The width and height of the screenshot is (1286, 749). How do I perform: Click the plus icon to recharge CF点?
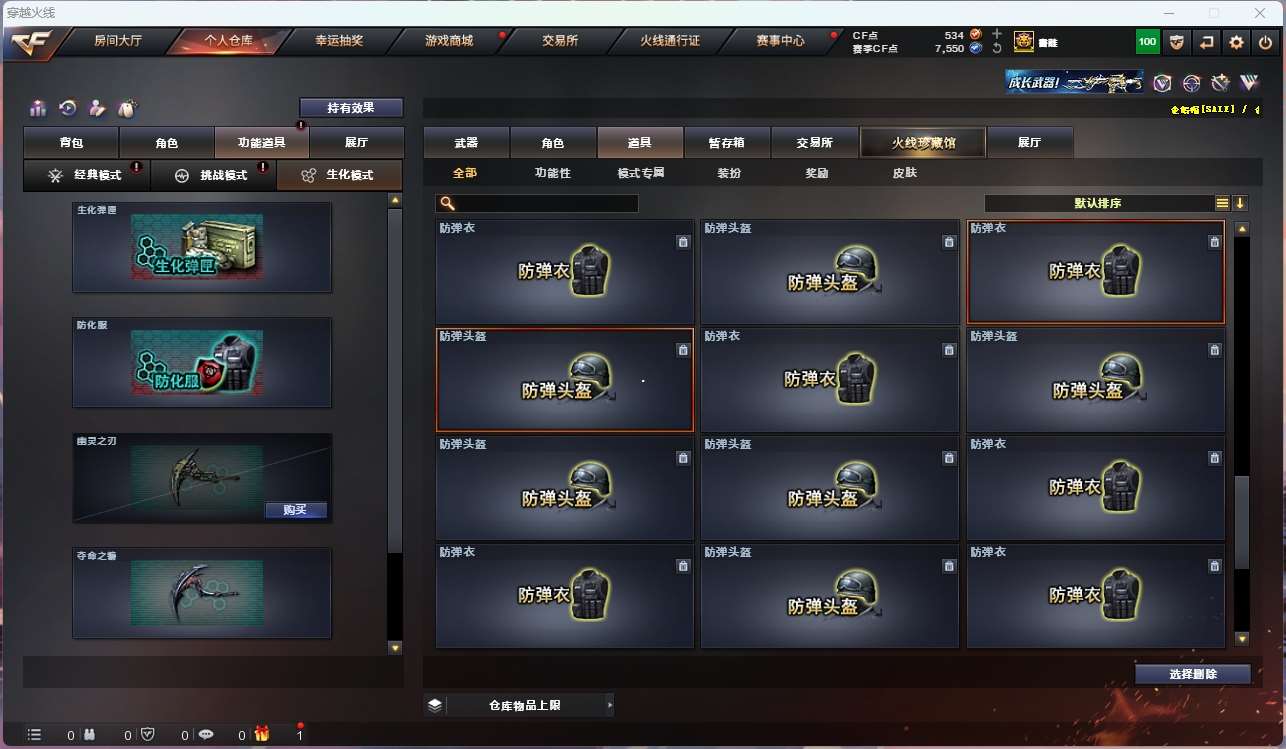coord(997,34)
